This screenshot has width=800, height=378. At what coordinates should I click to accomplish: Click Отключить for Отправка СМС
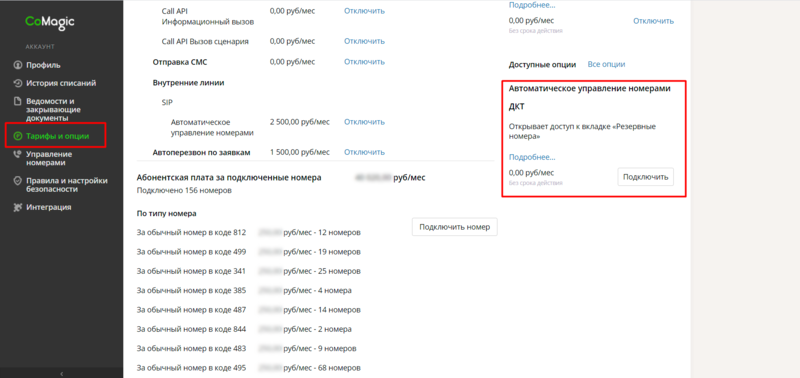[364, 62]
